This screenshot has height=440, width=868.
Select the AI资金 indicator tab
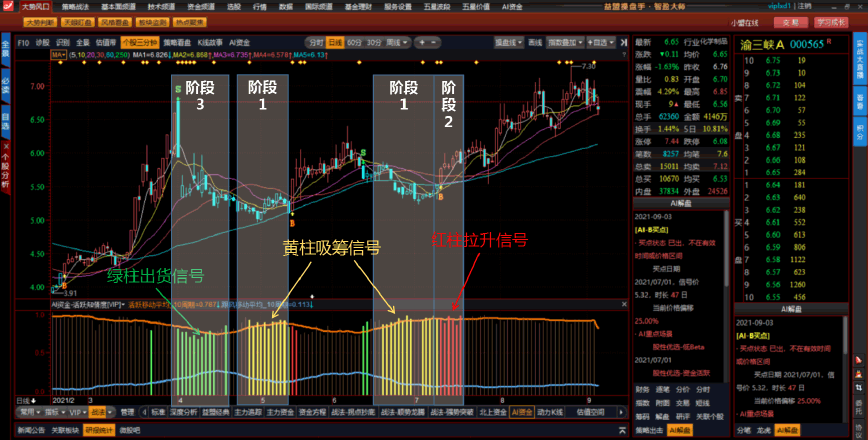tap(521, 412)
